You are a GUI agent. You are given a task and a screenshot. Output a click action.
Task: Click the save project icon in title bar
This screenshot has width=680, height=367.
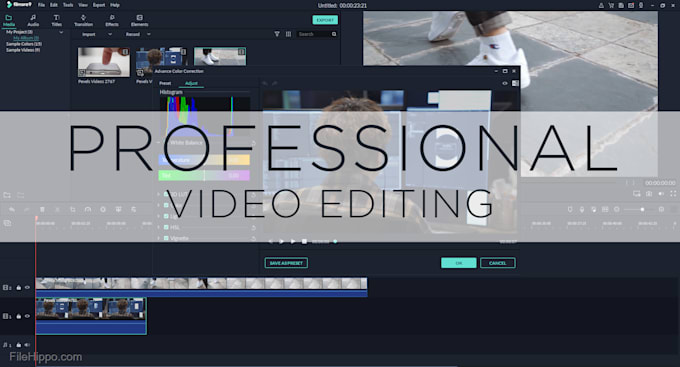pos(621,6)
